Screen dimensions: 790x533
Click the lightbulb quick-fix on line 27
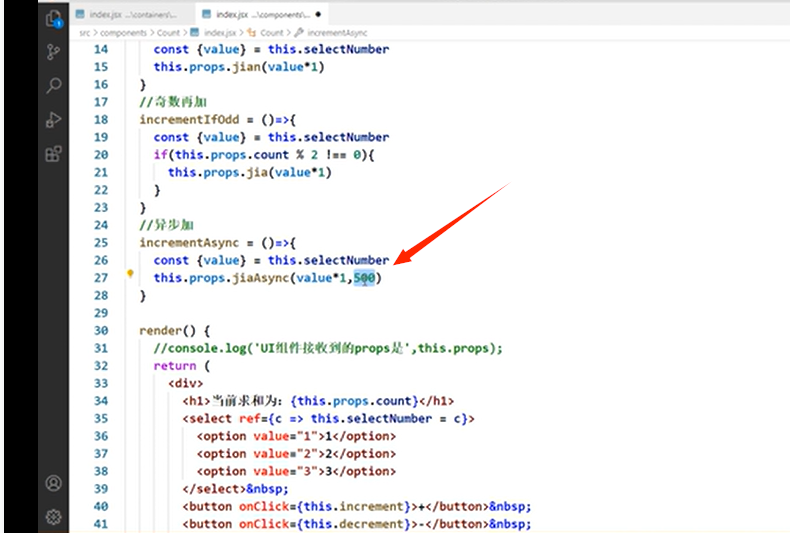pyautogui.click(x=130, y=274)
